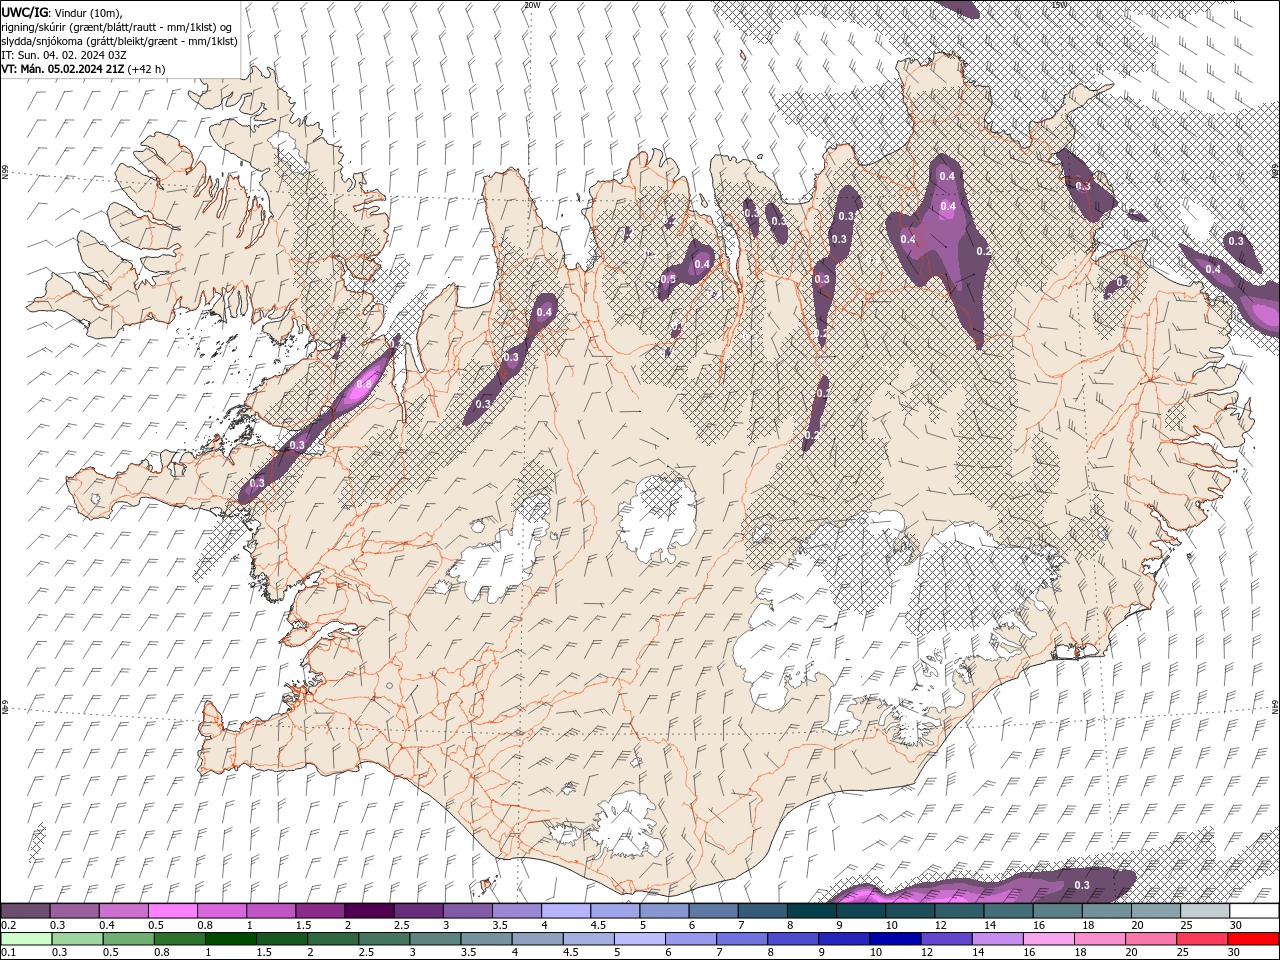The height and width of the screenshot is (960, 1280).
Task: Select the 12–14 swatch in upper legend row
Action: click(x=960, y=911)
